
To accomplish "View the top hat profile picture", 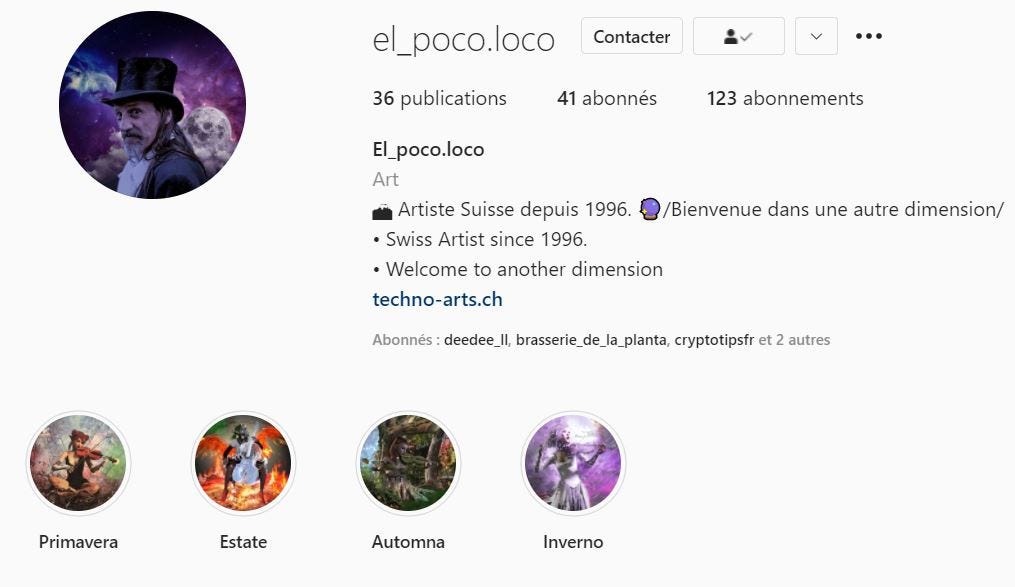I will point(152,105).
